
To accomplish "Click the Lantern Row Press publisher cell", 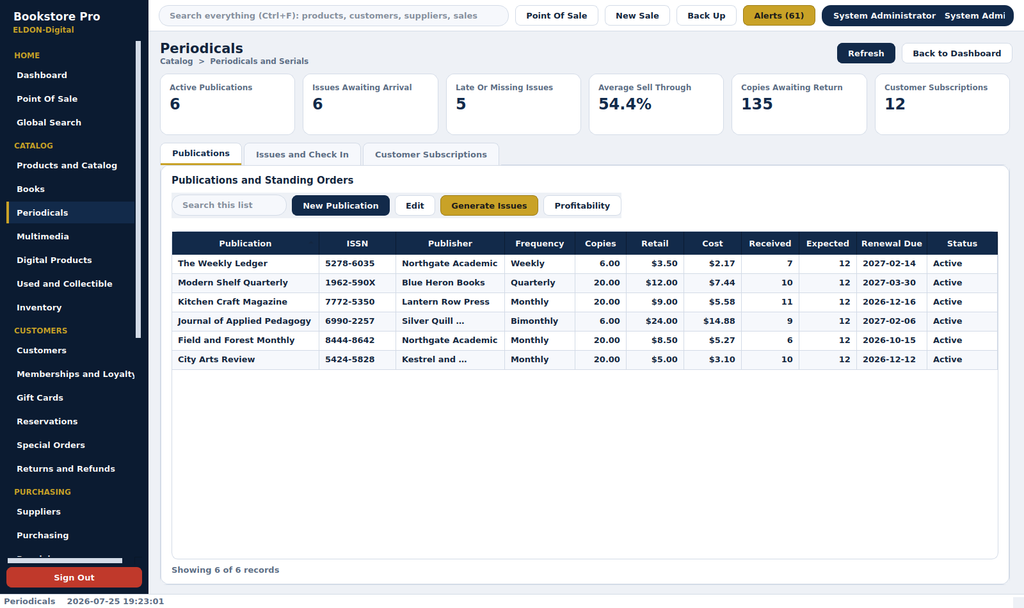I will 450,302.
